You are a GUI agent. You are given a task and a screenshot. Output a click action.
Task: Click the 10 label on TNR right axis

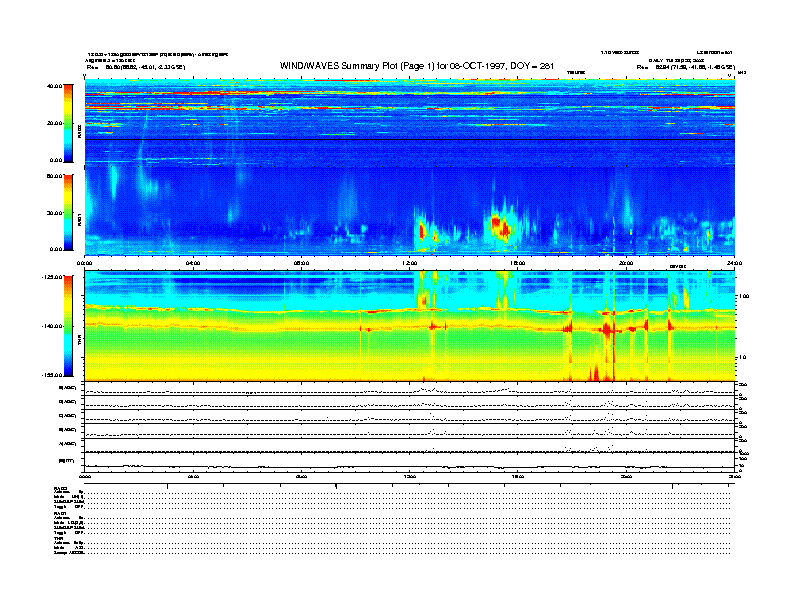click(743, 358)
